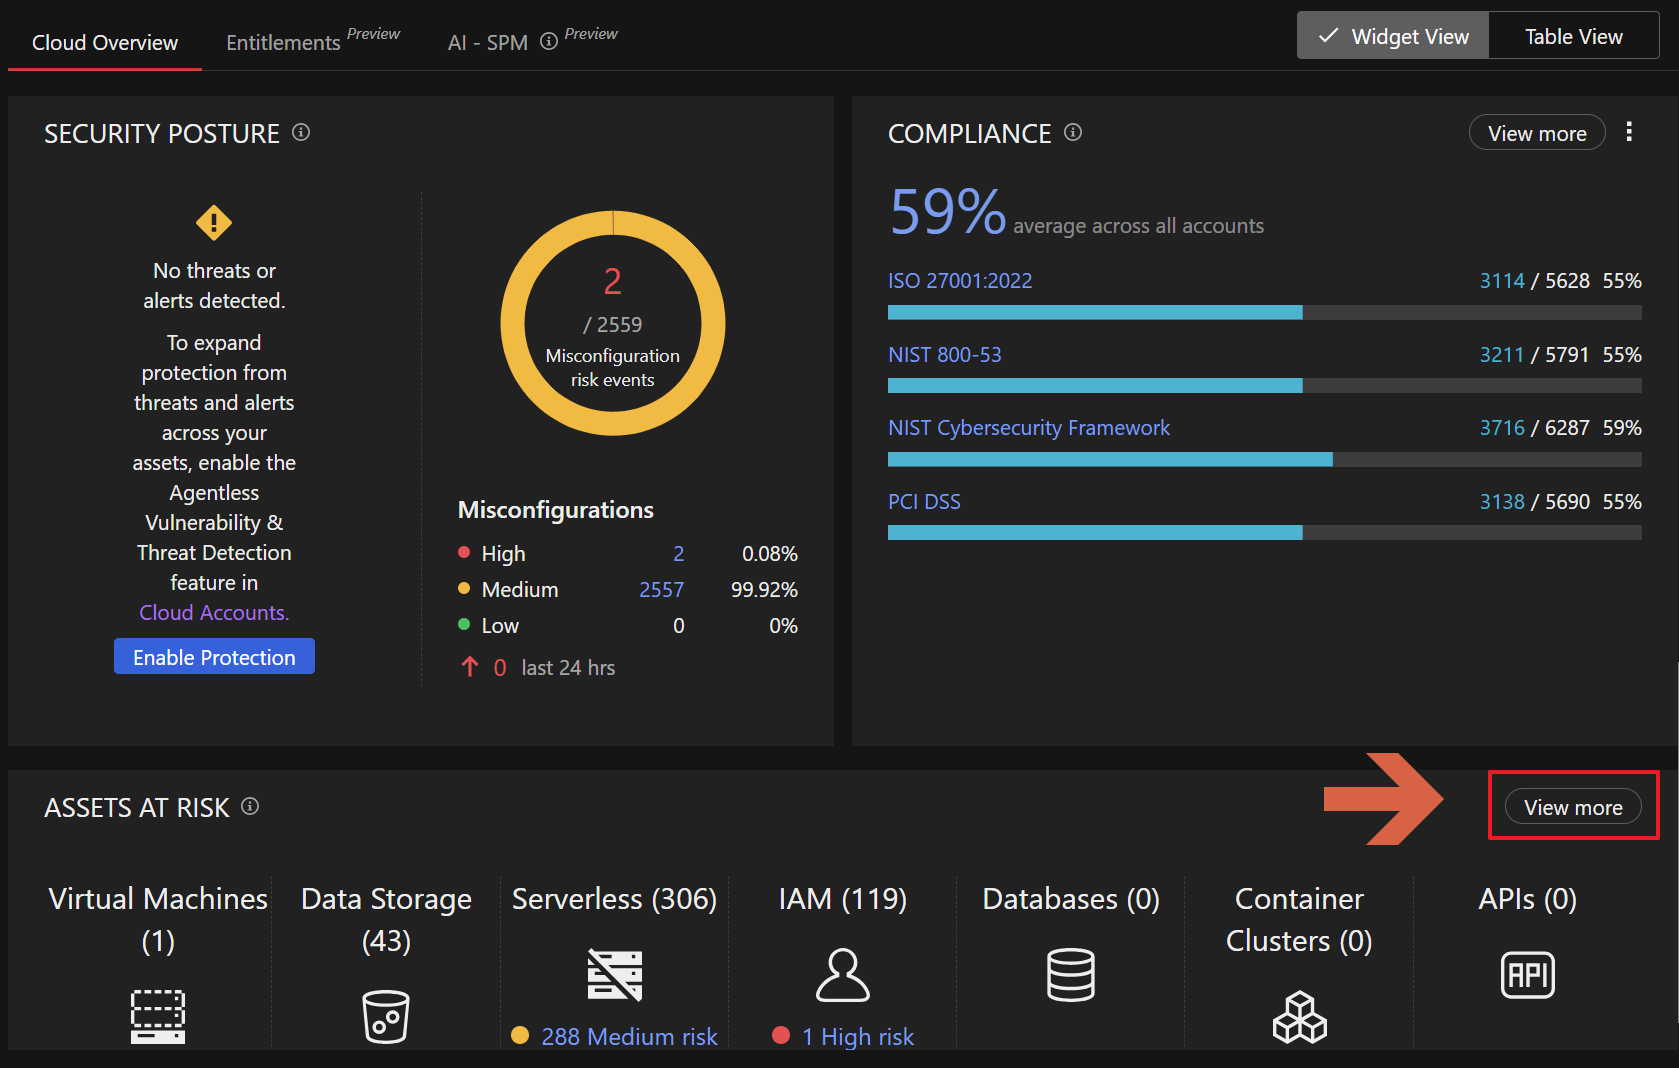Click the IAM user icon

tap(842, 974)
